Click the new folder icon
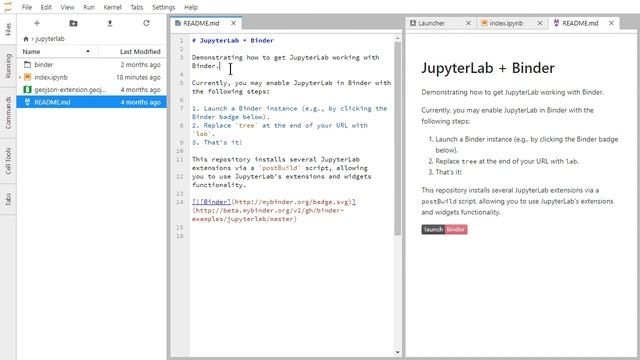The height and width of the screenshot is (360, 640). point(73,23)
